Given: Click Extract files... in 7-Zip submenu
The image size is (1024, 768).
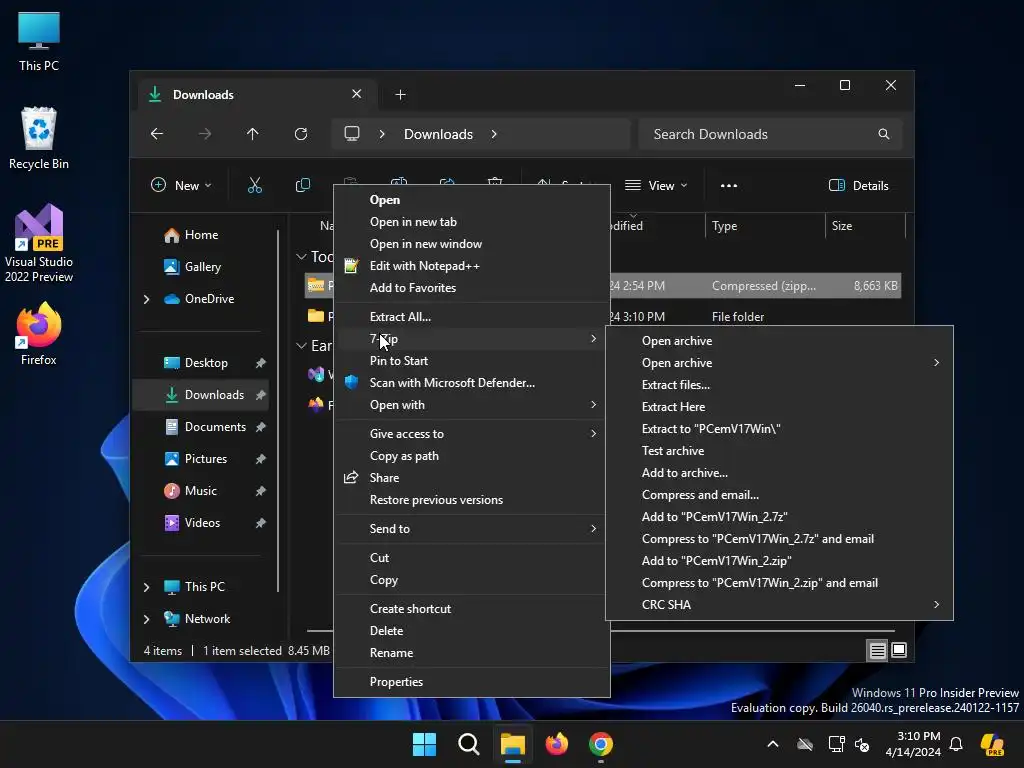Looking at the screenshot, I should [x=779, y=385].
